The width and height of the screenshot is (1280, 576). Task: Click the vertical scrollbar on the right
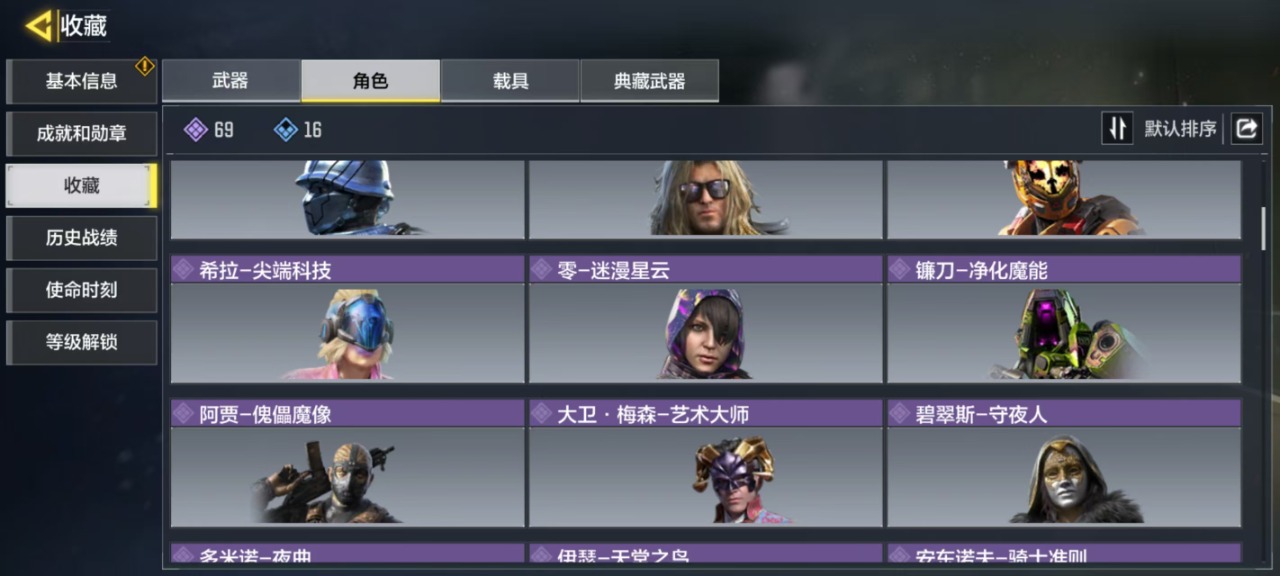tap(1263, 228)
